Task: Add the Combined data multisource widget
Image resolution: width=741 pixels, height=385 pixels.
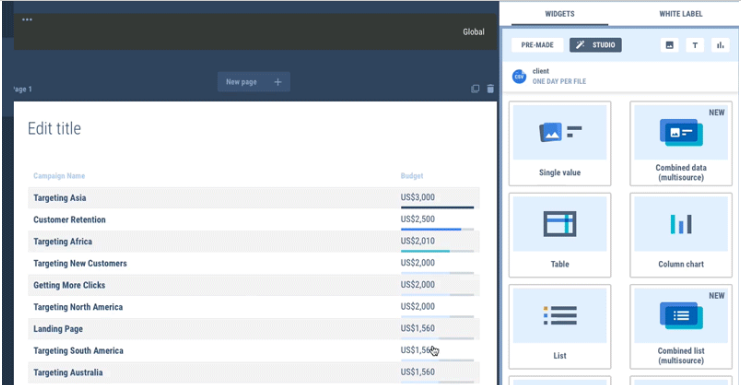Action: (x=681, y=143)
